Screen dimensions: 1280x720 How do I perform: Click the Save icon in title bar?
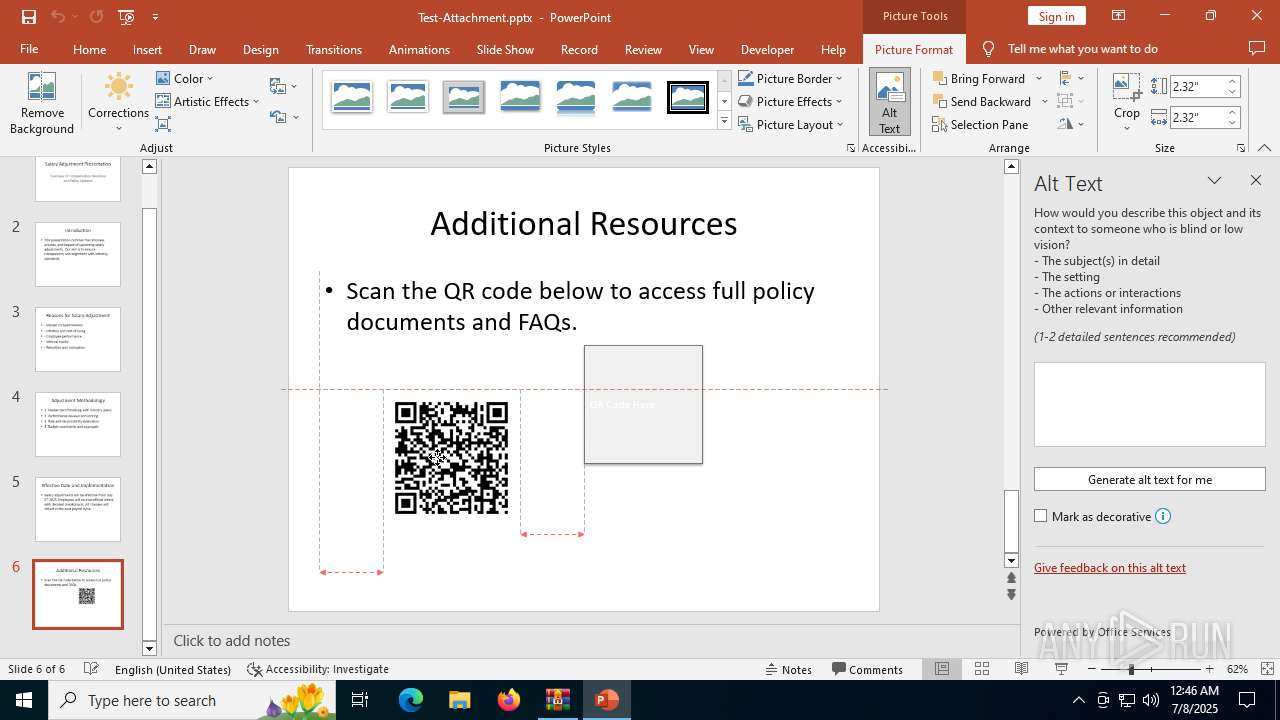click(28, 17)
